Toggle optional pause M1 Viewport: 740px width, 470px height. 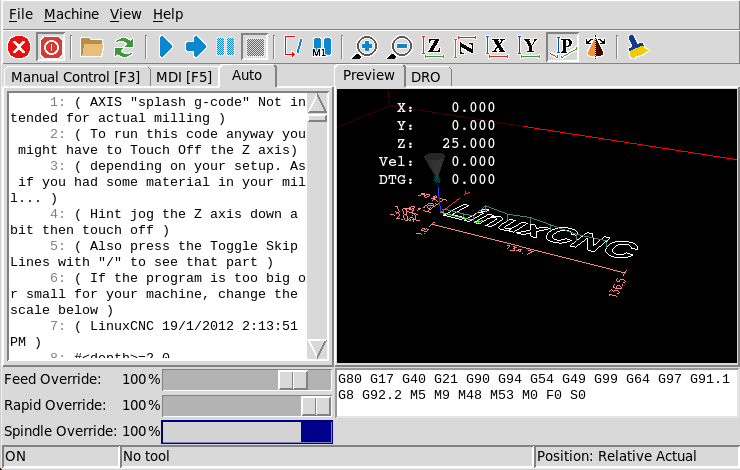322,47
